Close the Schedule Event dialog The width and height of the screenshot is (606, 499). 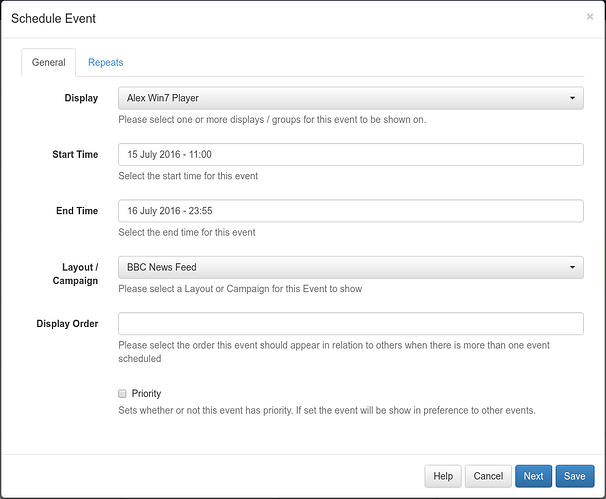point(589,17)
